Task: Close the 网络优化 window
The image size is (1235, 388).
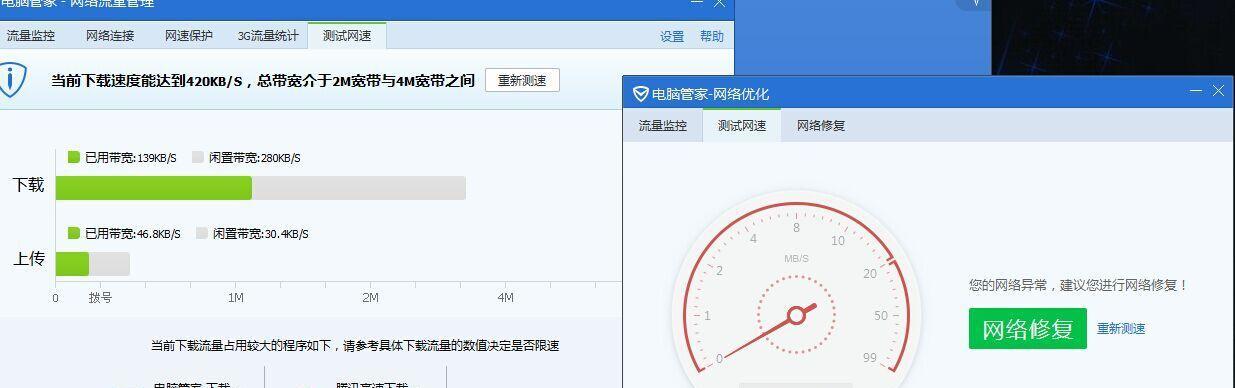Action: tap(1218, 91)
